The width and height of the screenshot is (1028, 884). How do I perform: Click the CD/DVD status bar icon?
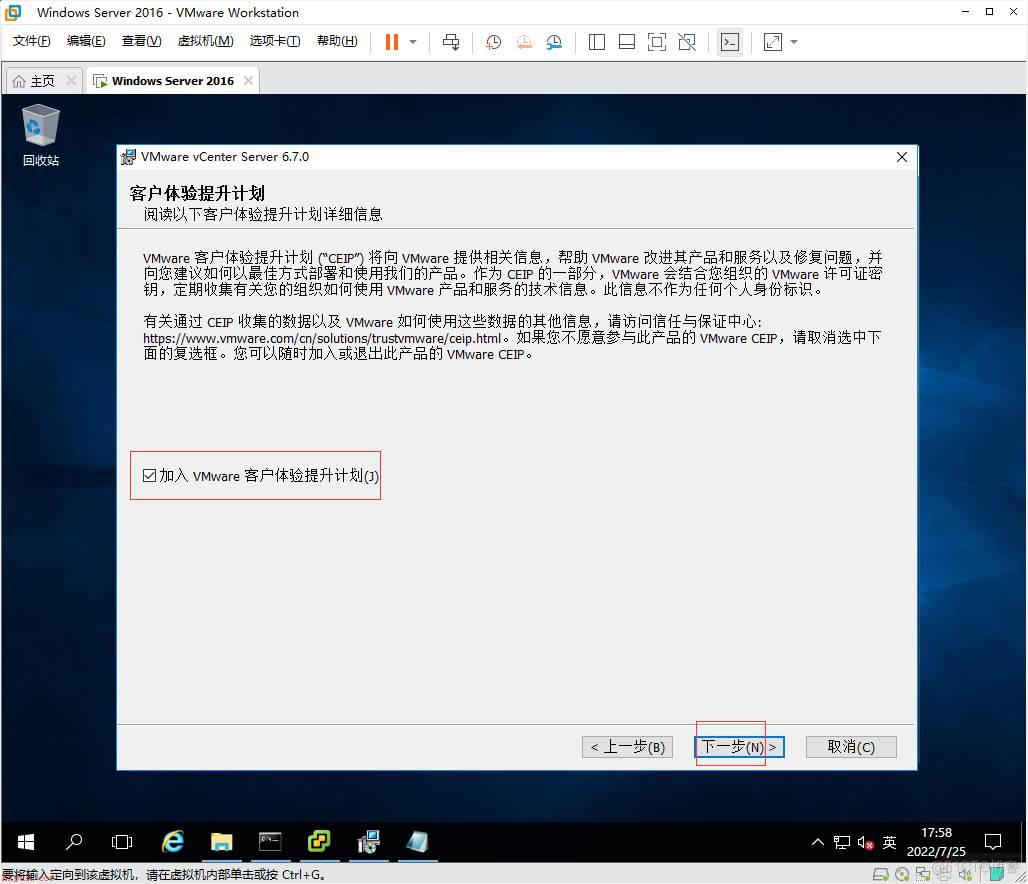(902, 874)
